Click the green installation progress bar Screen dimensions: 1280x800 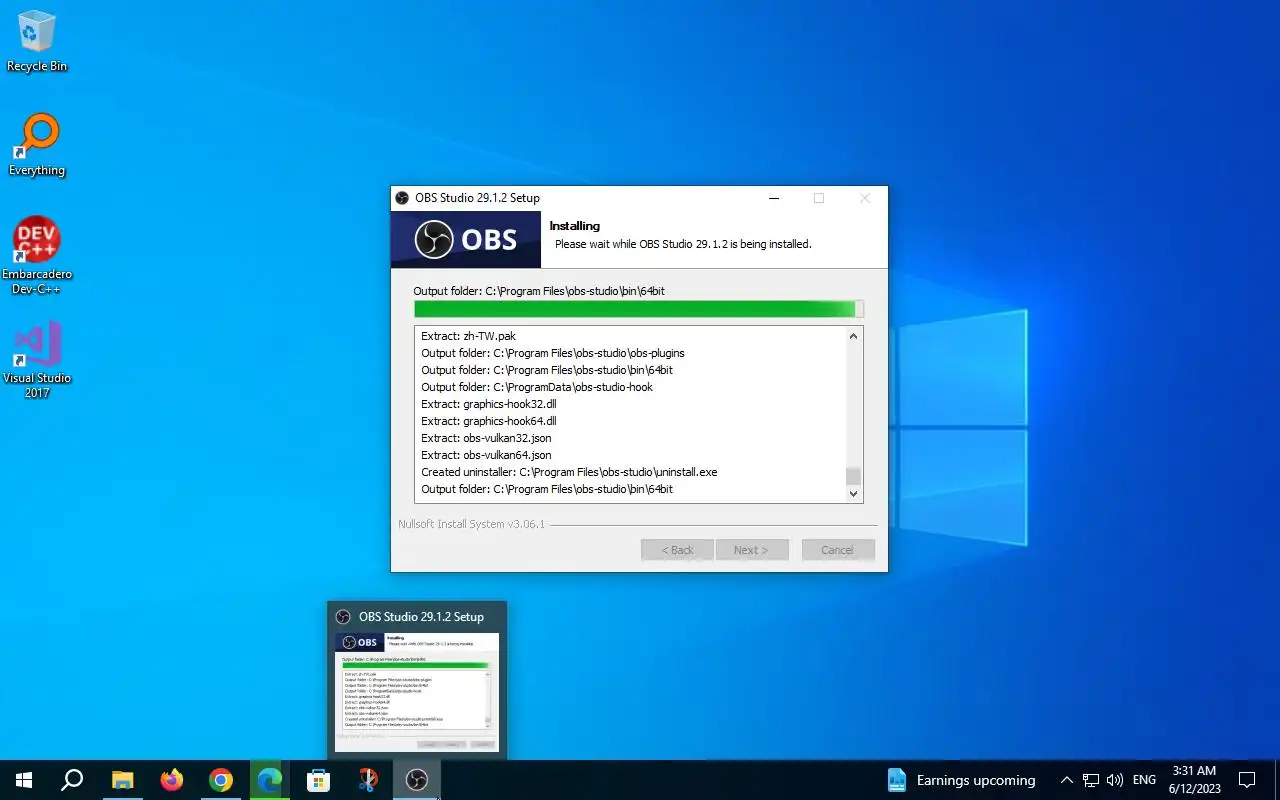(639, 309)
